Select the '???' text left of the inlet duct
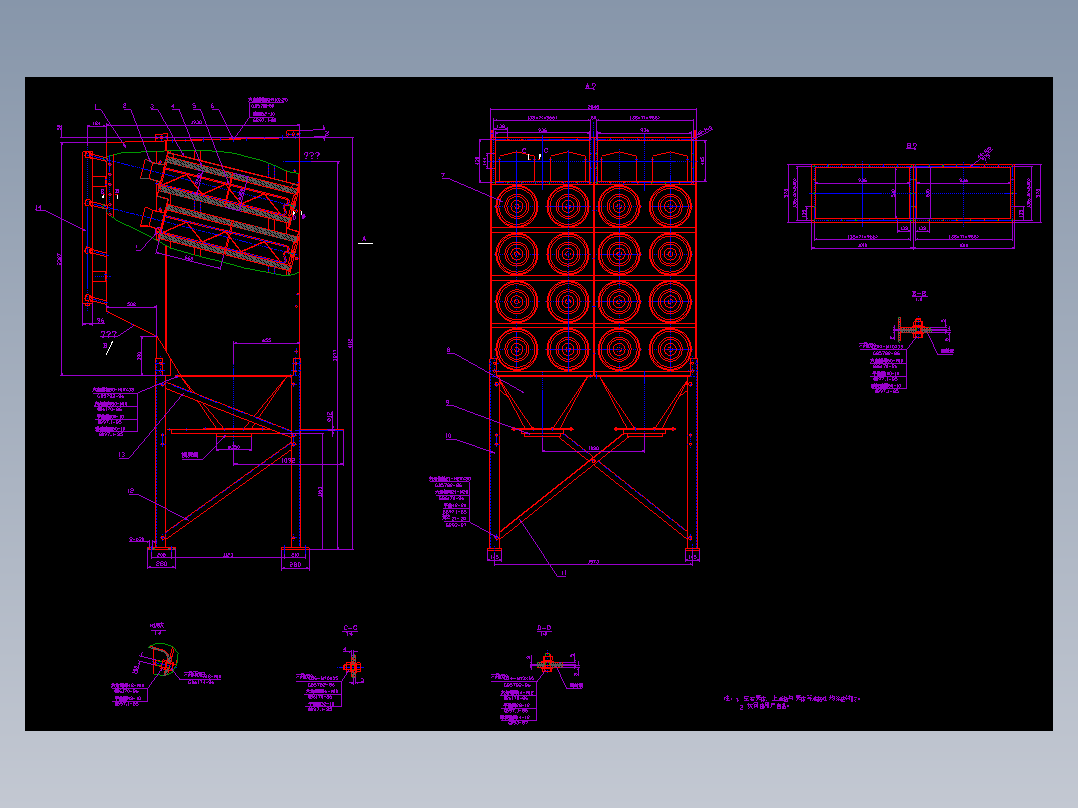This screenshot has height=808, width=1078. tap(109, 335)
